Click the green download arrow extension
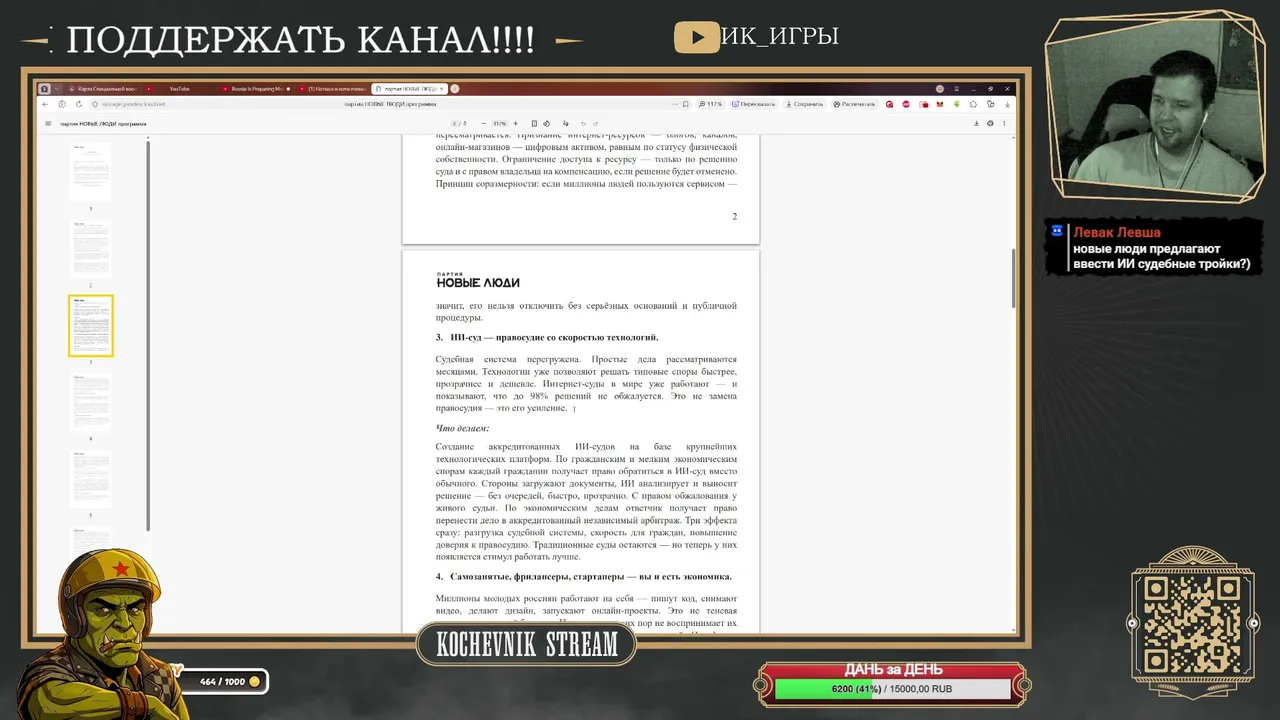This screenshot has height=720, width=1280. (x=956, y=104)
